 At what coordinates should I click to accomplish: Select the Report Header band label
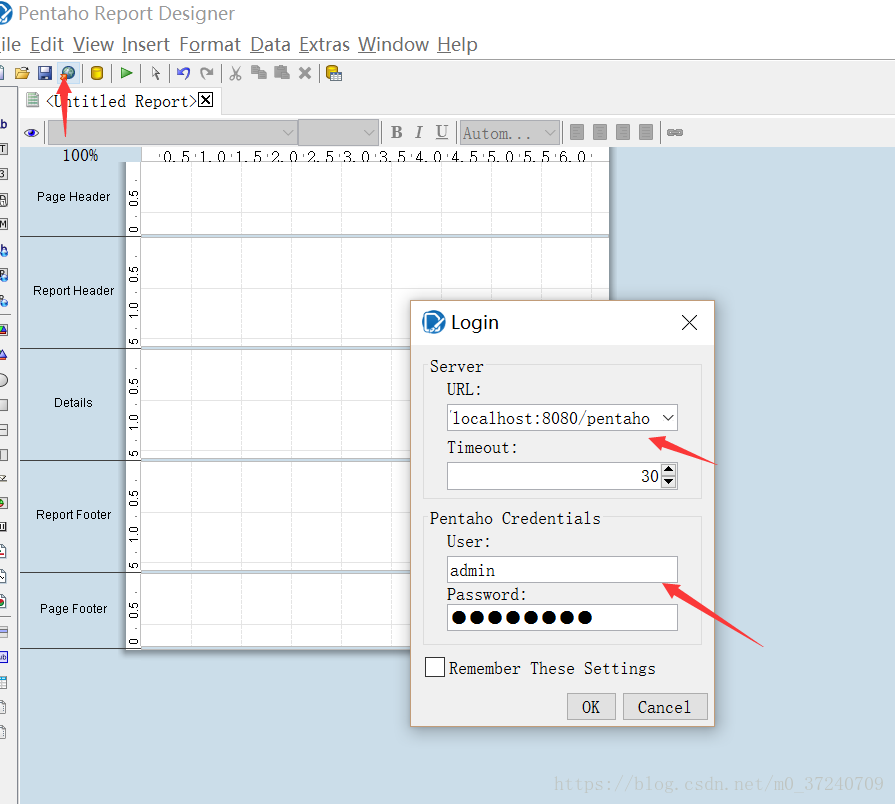click(73, 291)
